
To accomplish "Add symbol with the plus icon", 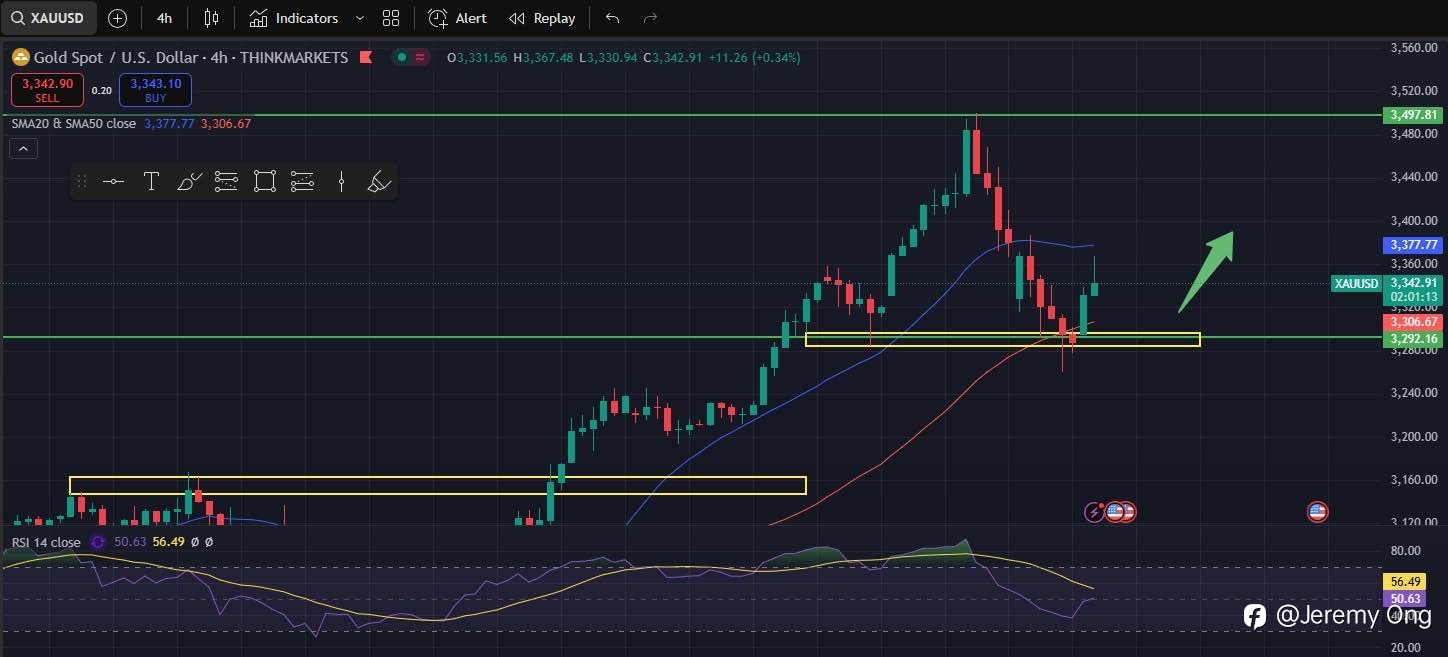I will 117,18.
